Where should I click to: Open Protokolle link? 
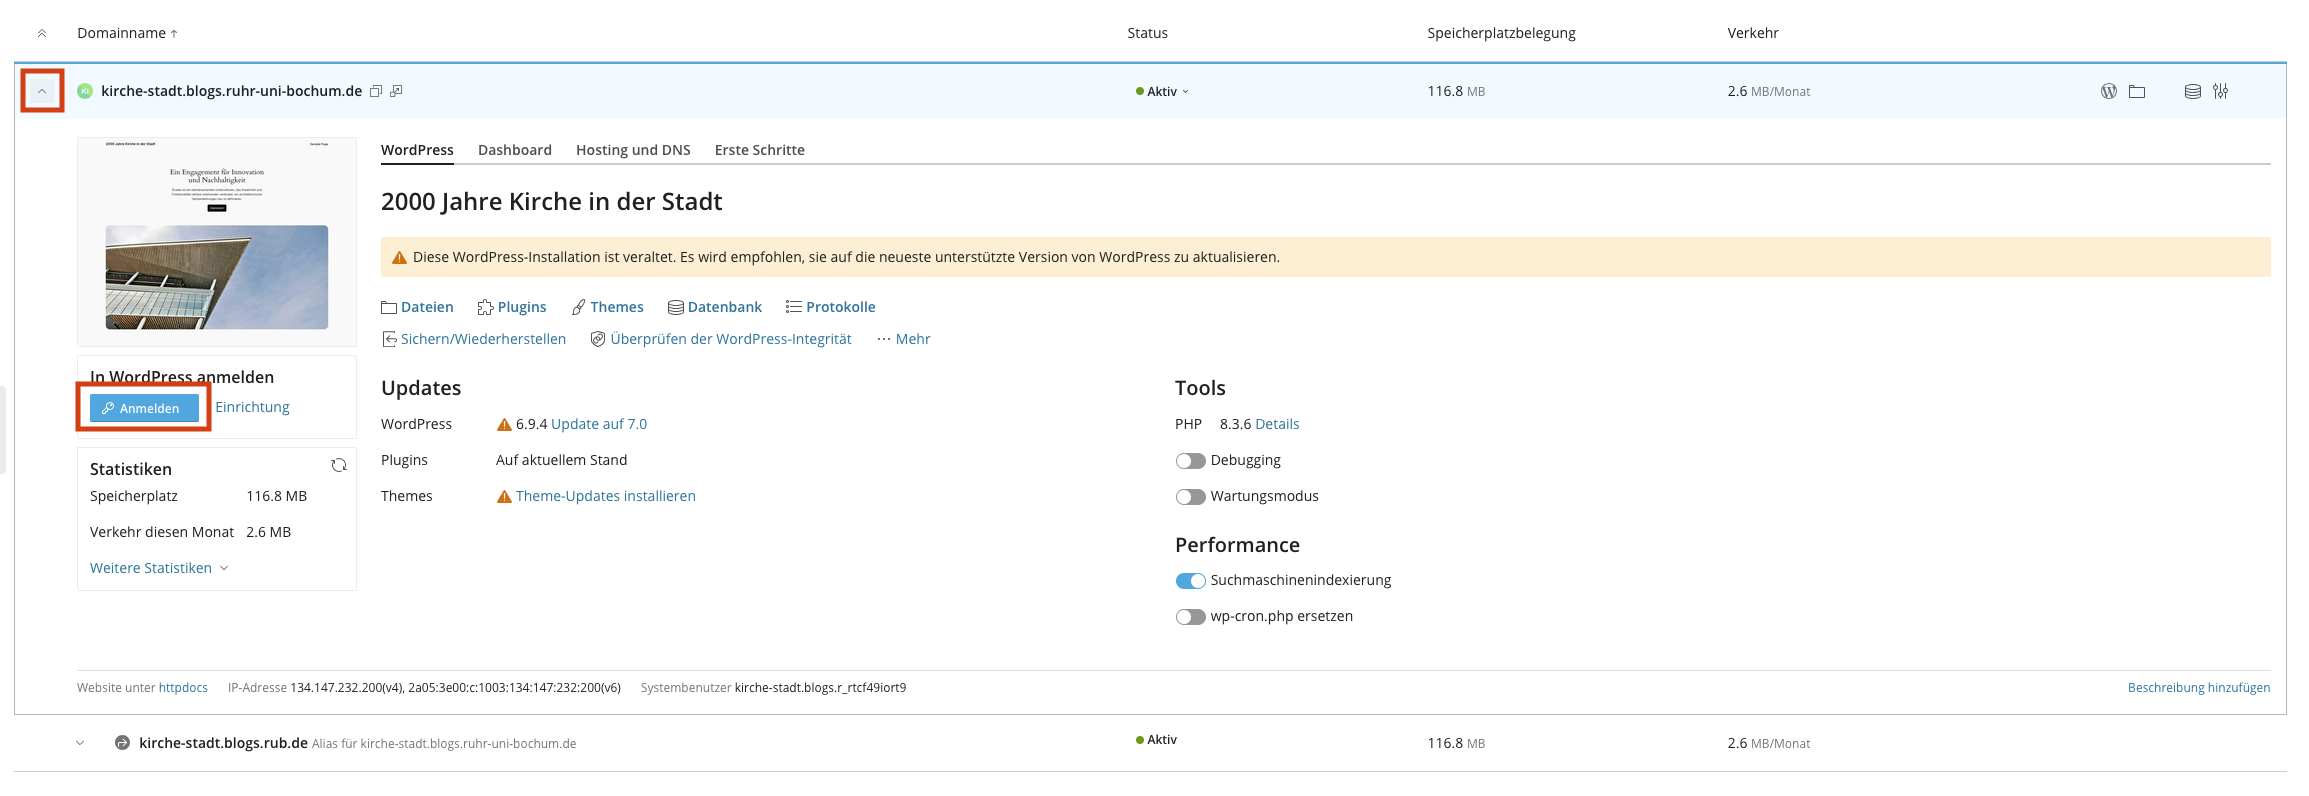click(831, 307)
